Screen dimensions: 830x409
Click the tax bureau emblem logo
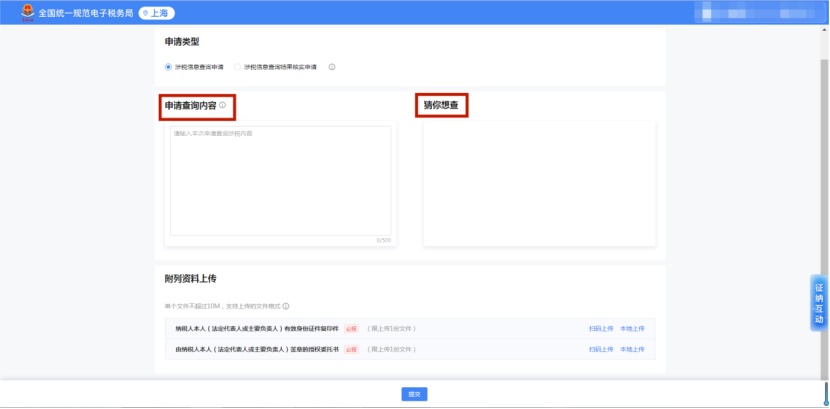(26, 13)
